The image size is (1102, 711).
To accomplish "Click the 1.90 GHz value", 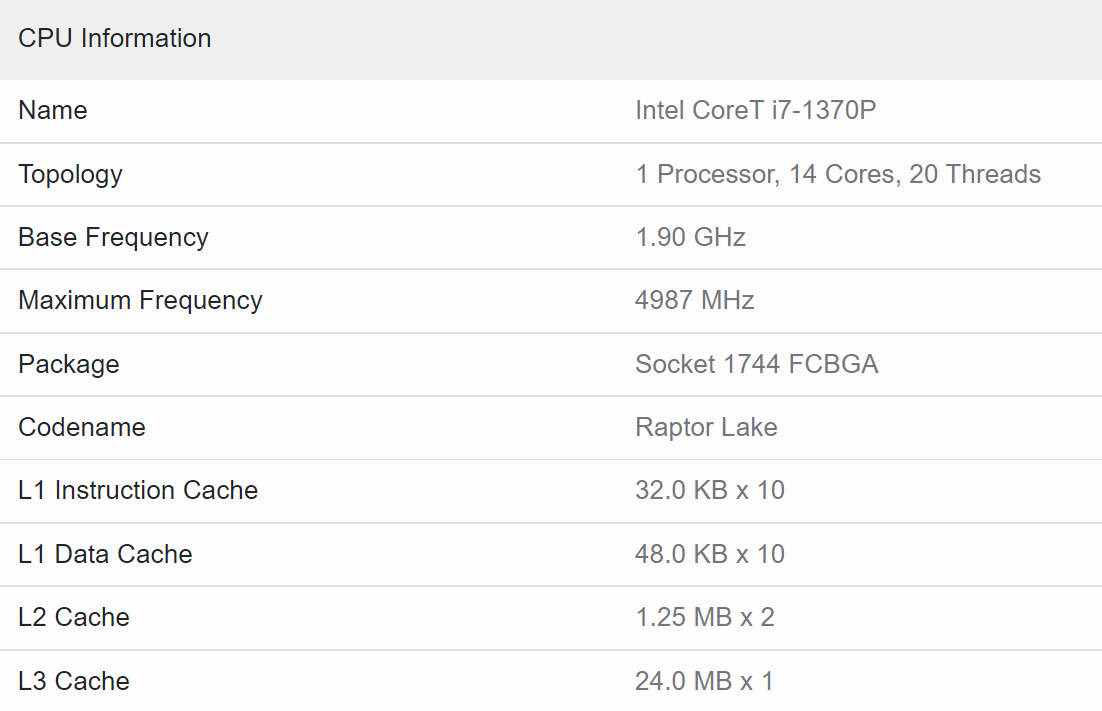I will coord(690,237).
